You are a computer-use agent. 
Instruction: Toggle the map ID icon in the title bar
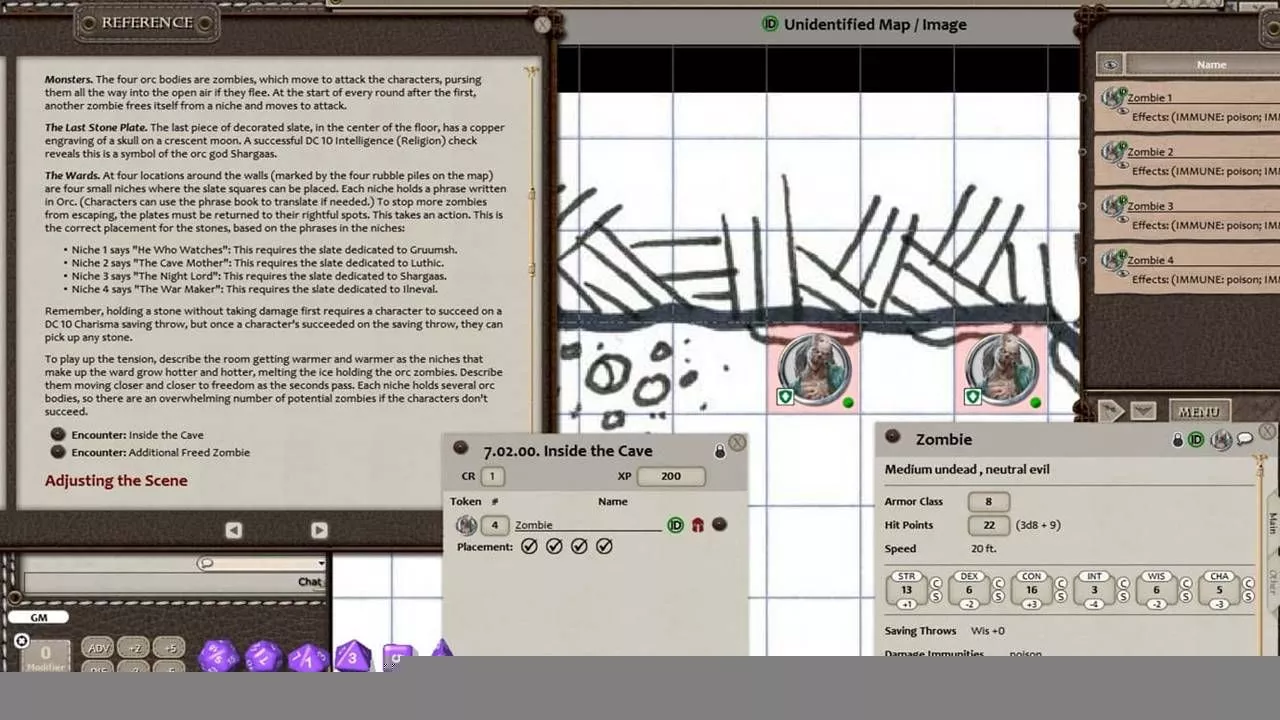pos(770,24)
